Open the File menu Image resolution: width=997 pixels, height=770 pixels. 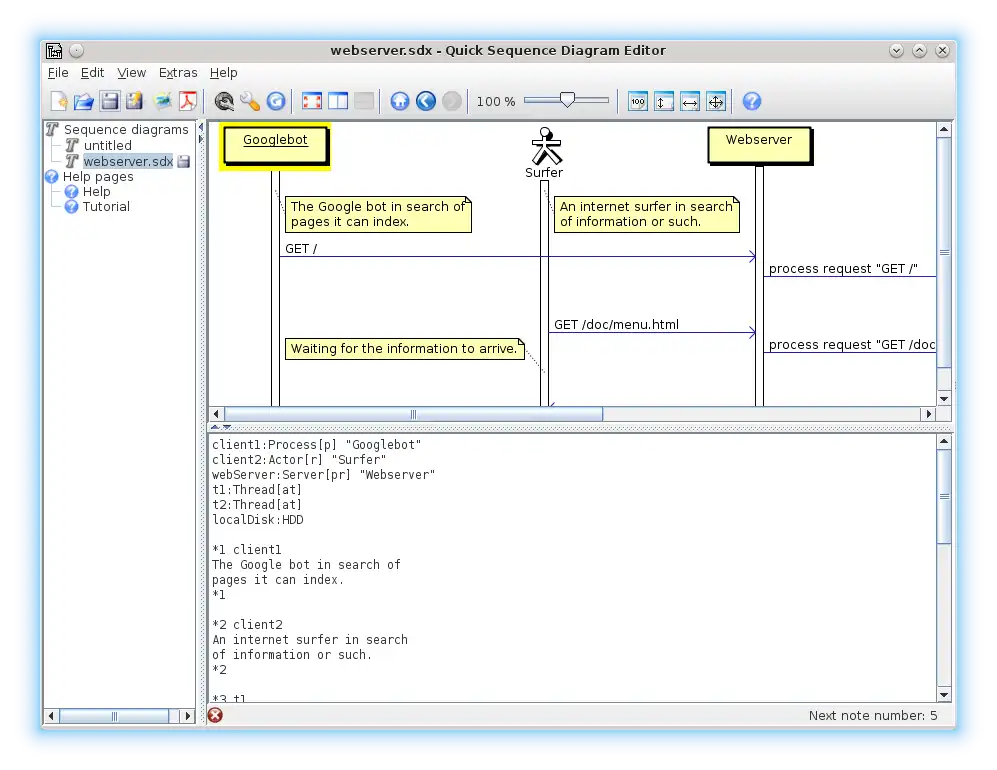coord(58,72)
